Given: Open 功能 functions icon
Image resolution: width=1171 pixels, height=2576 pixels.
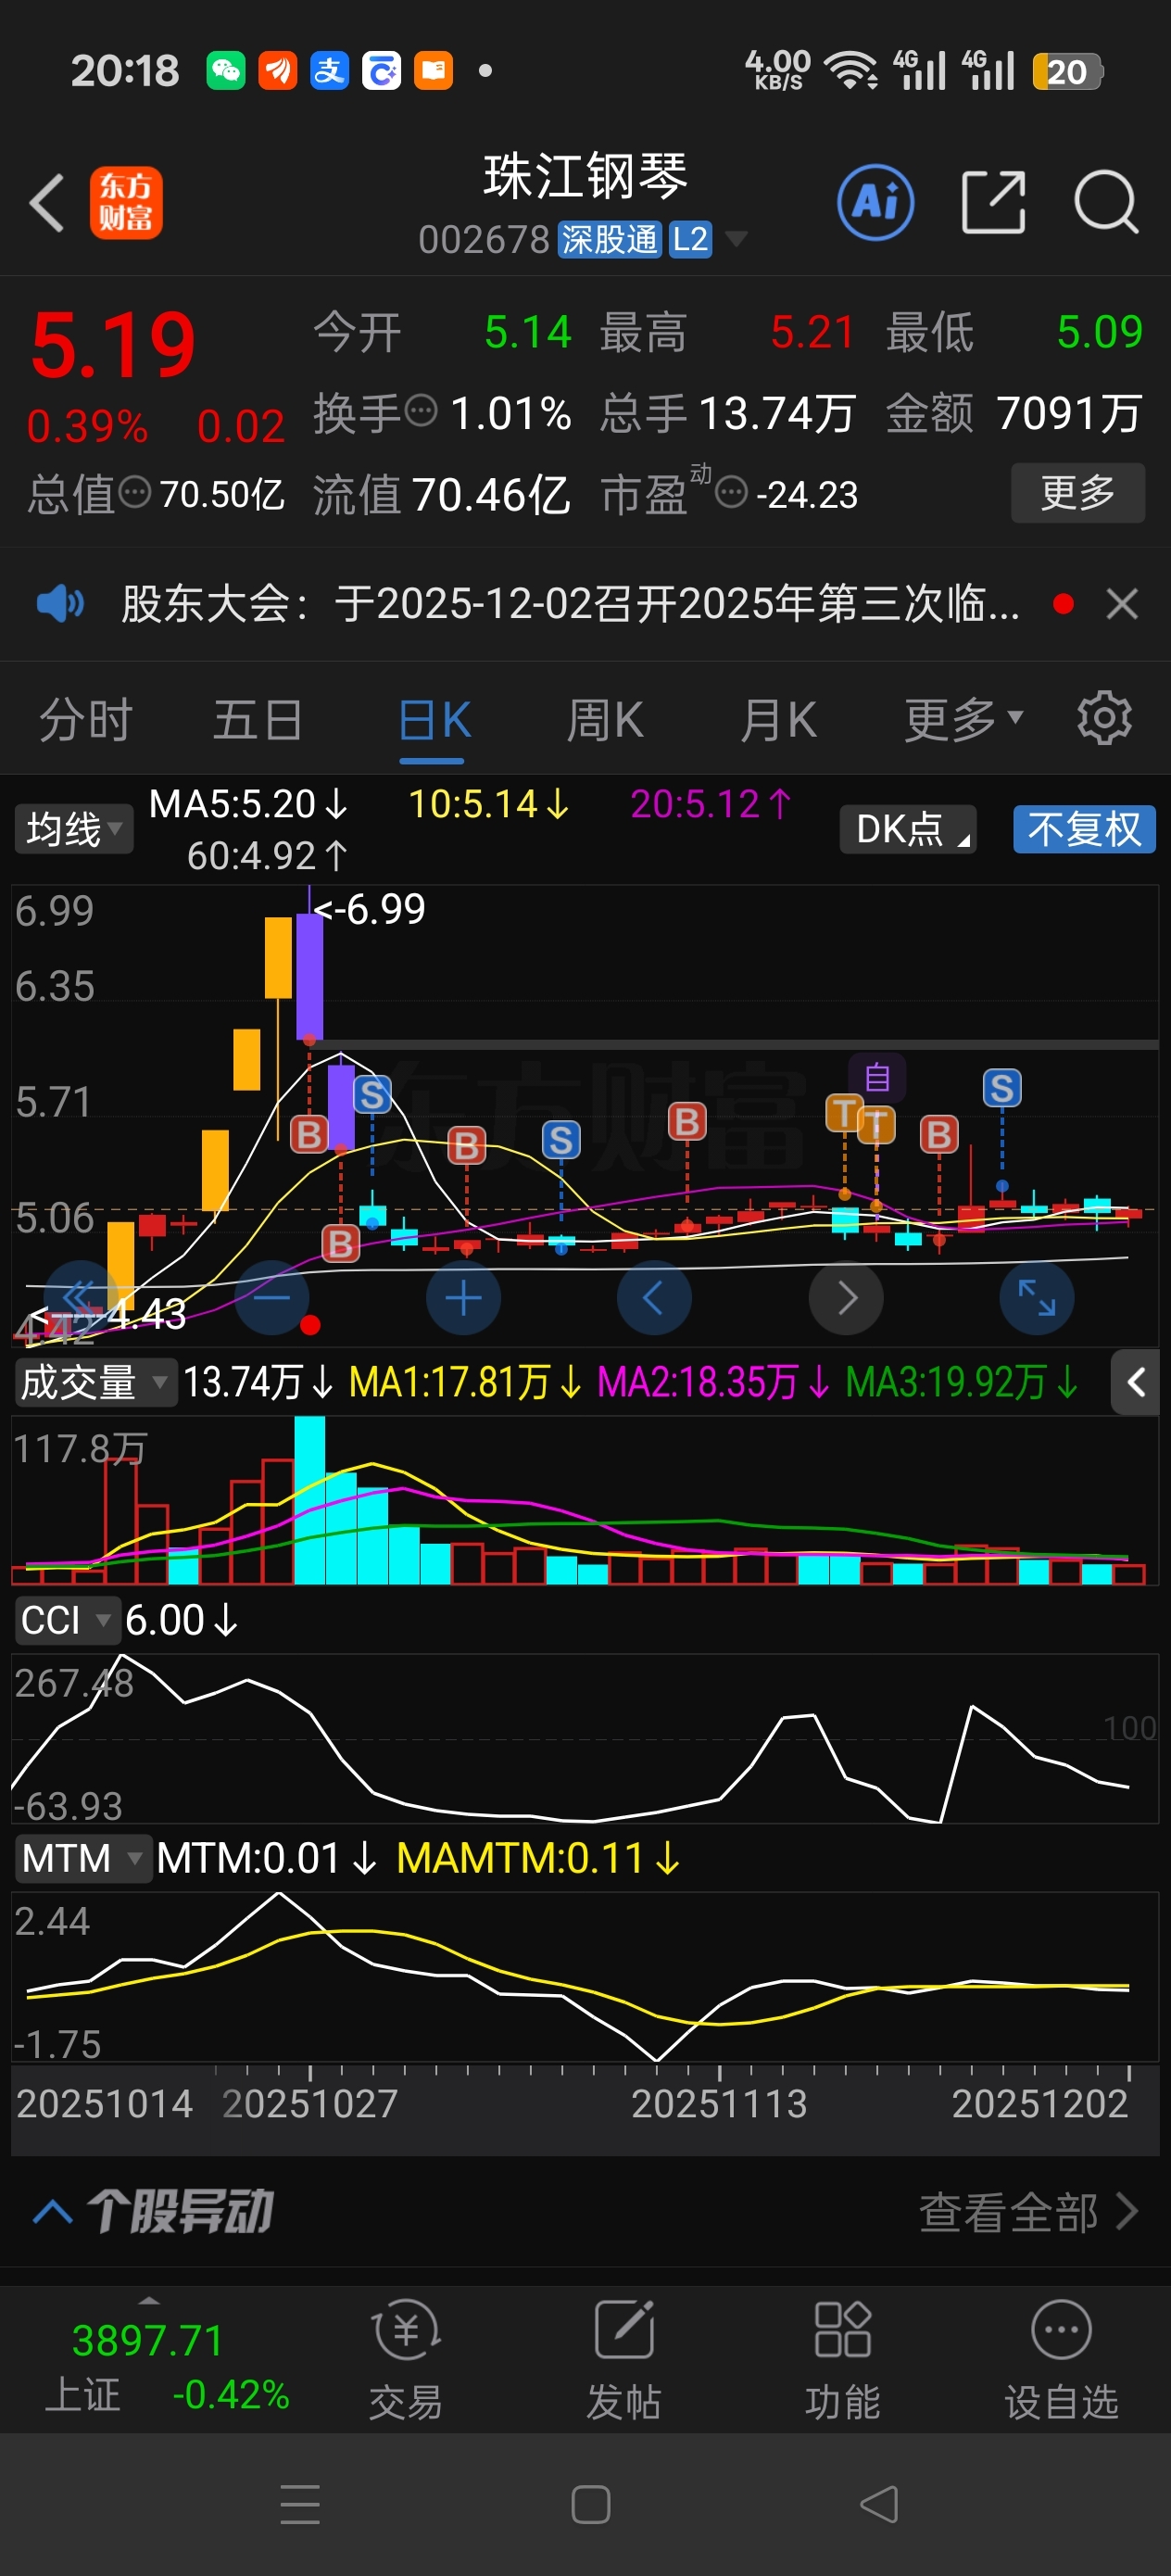Looking at the screenshot, I should pyautogui.click(x=843, y=2360).
